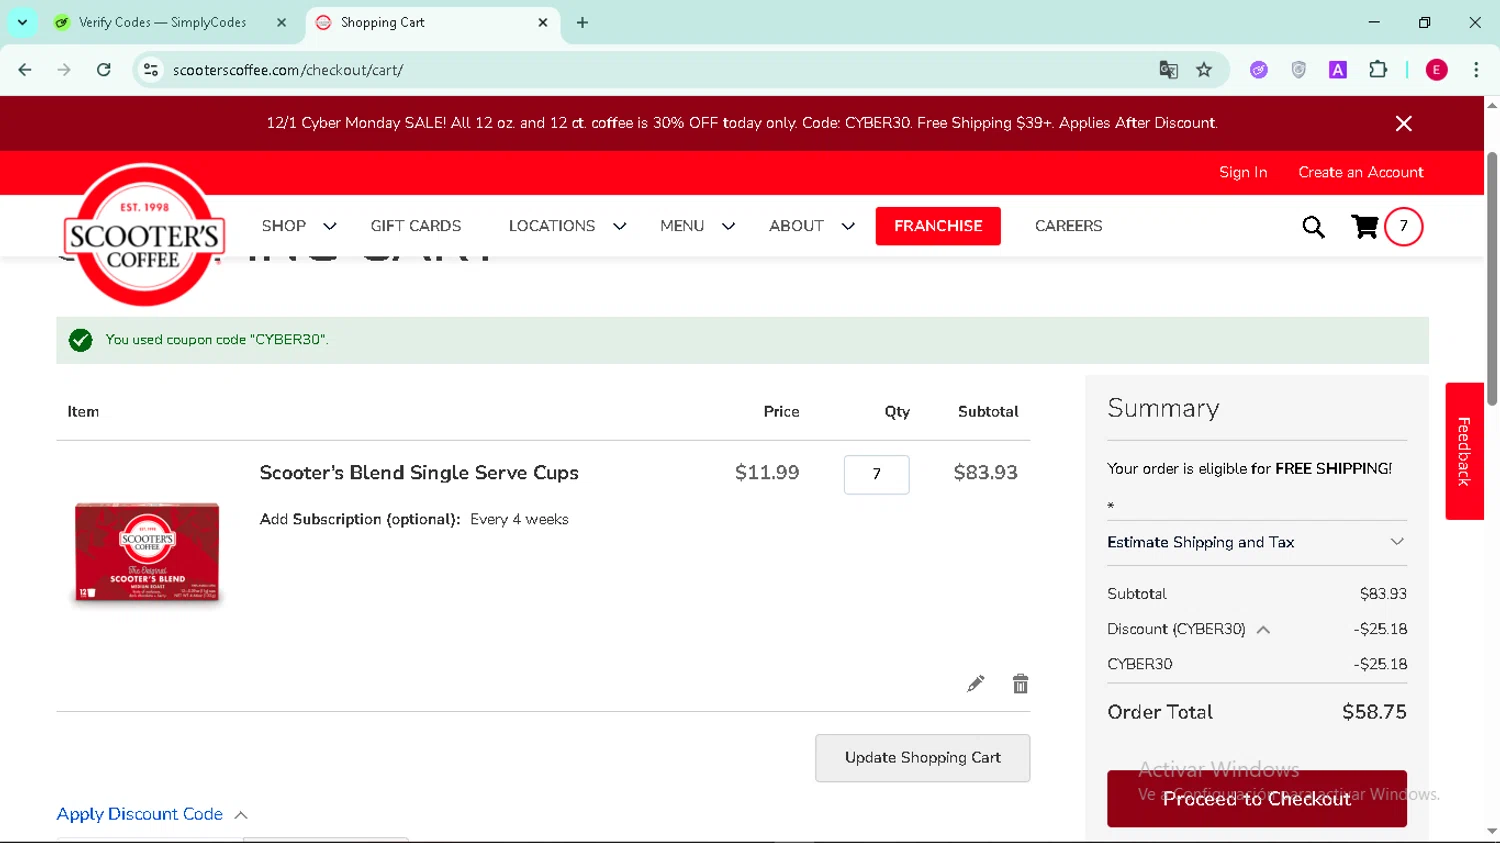Open the CAREERS page
The image size is (1500, 843).
1069,226
